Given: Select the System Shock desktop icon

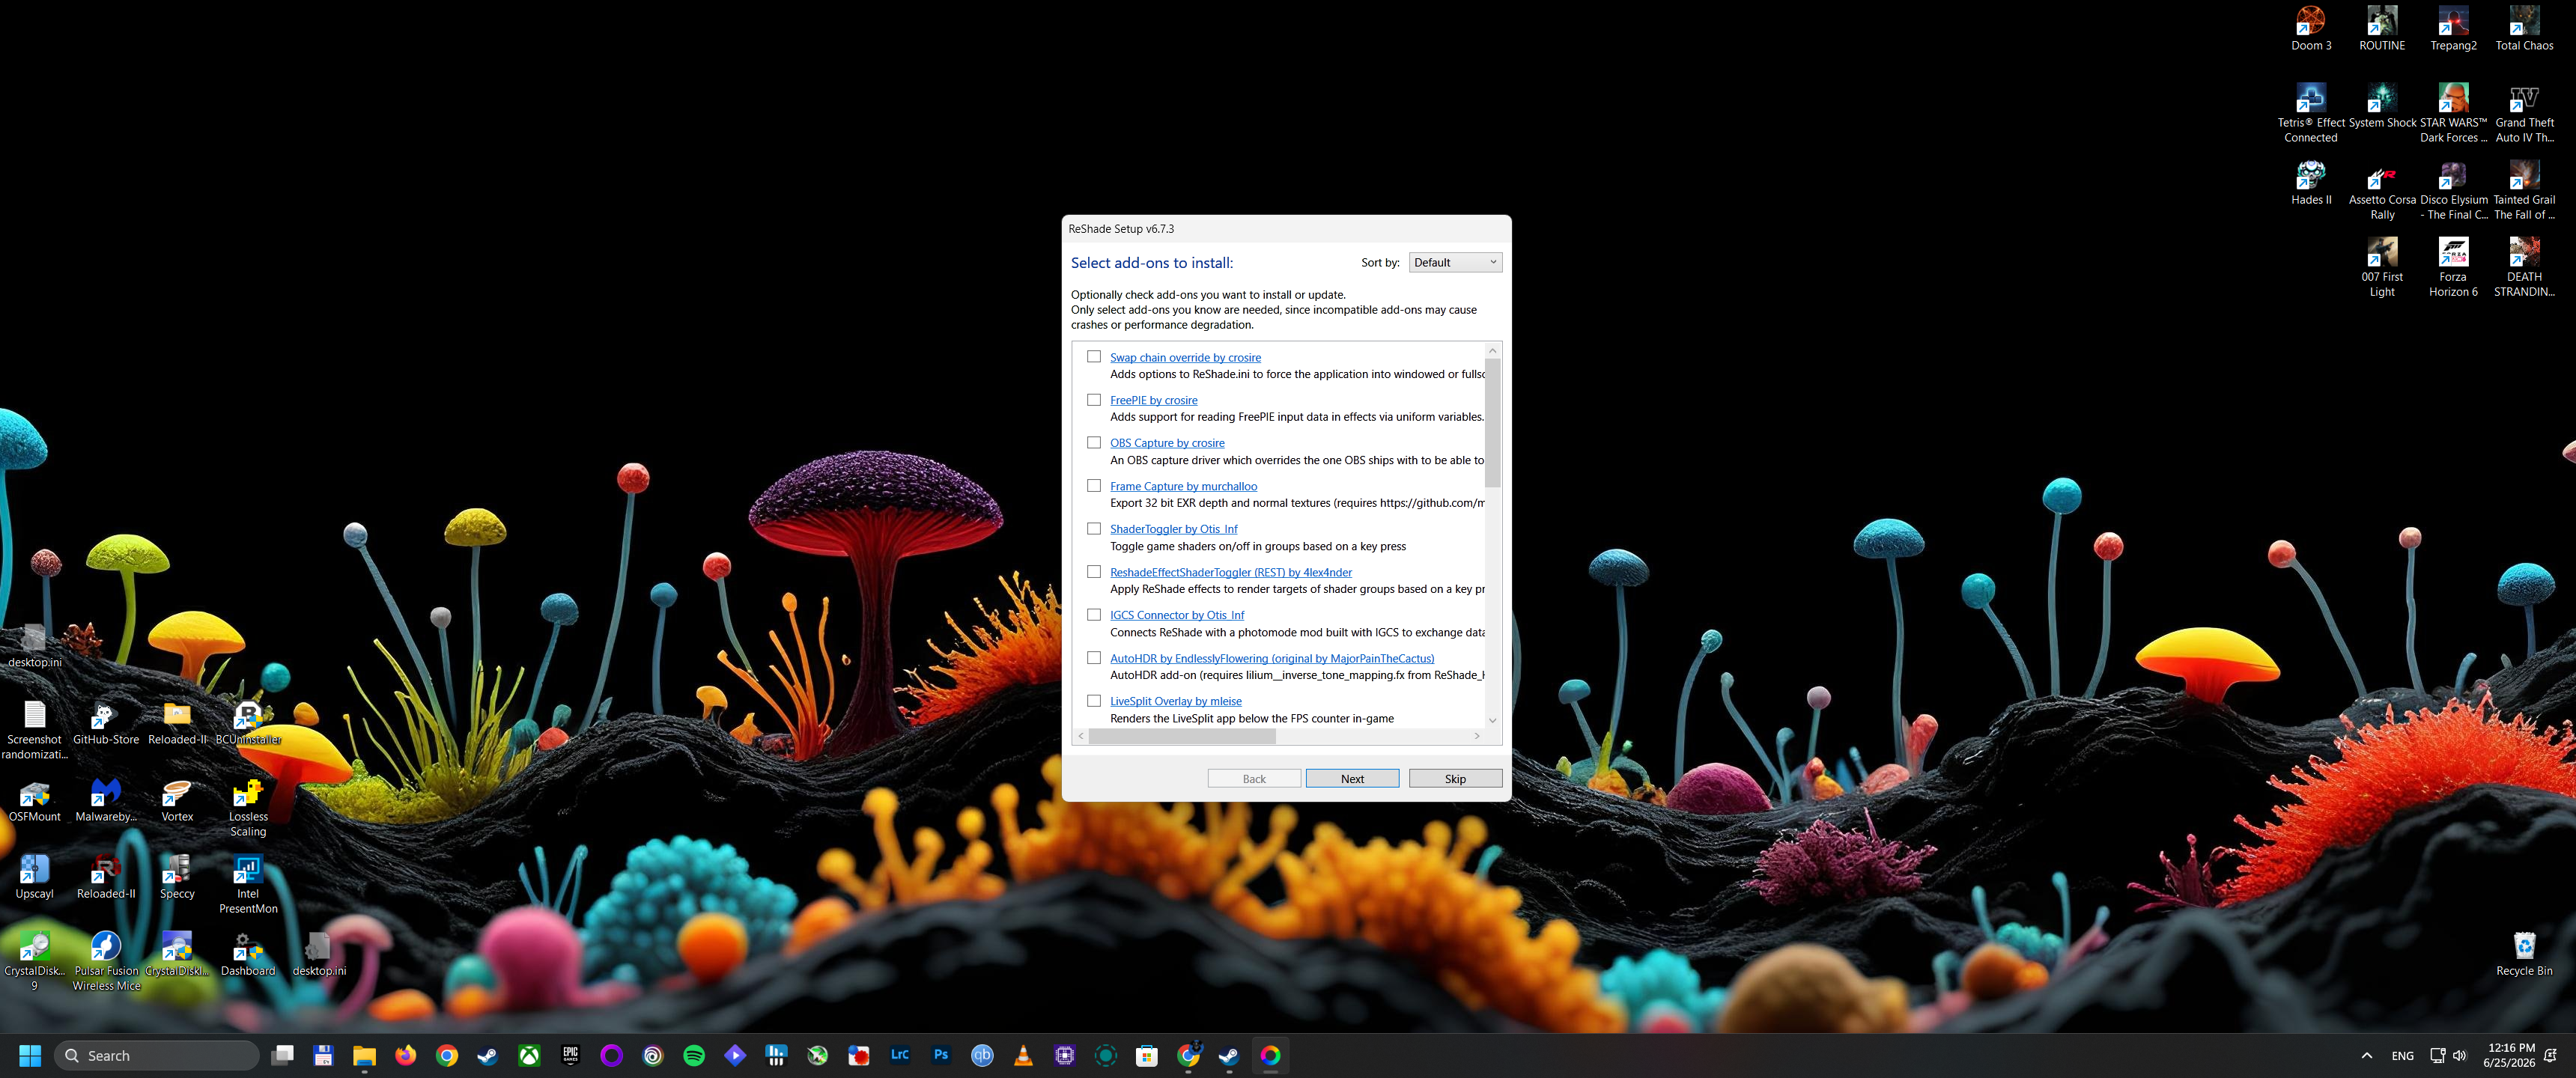Looking at the screenshot, I should point(2382,106).
